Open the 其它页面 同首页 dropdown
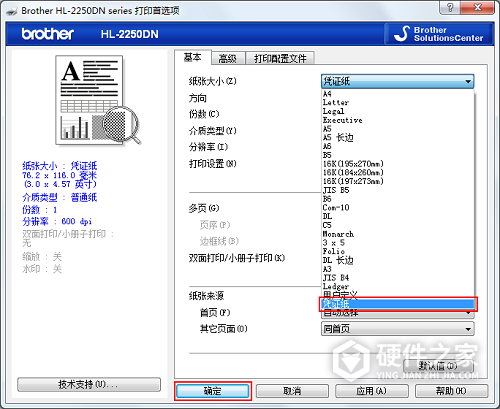Image resolution: width=500 pixels, height=409 pixels. pyautogui.click(x=397, y=329)
